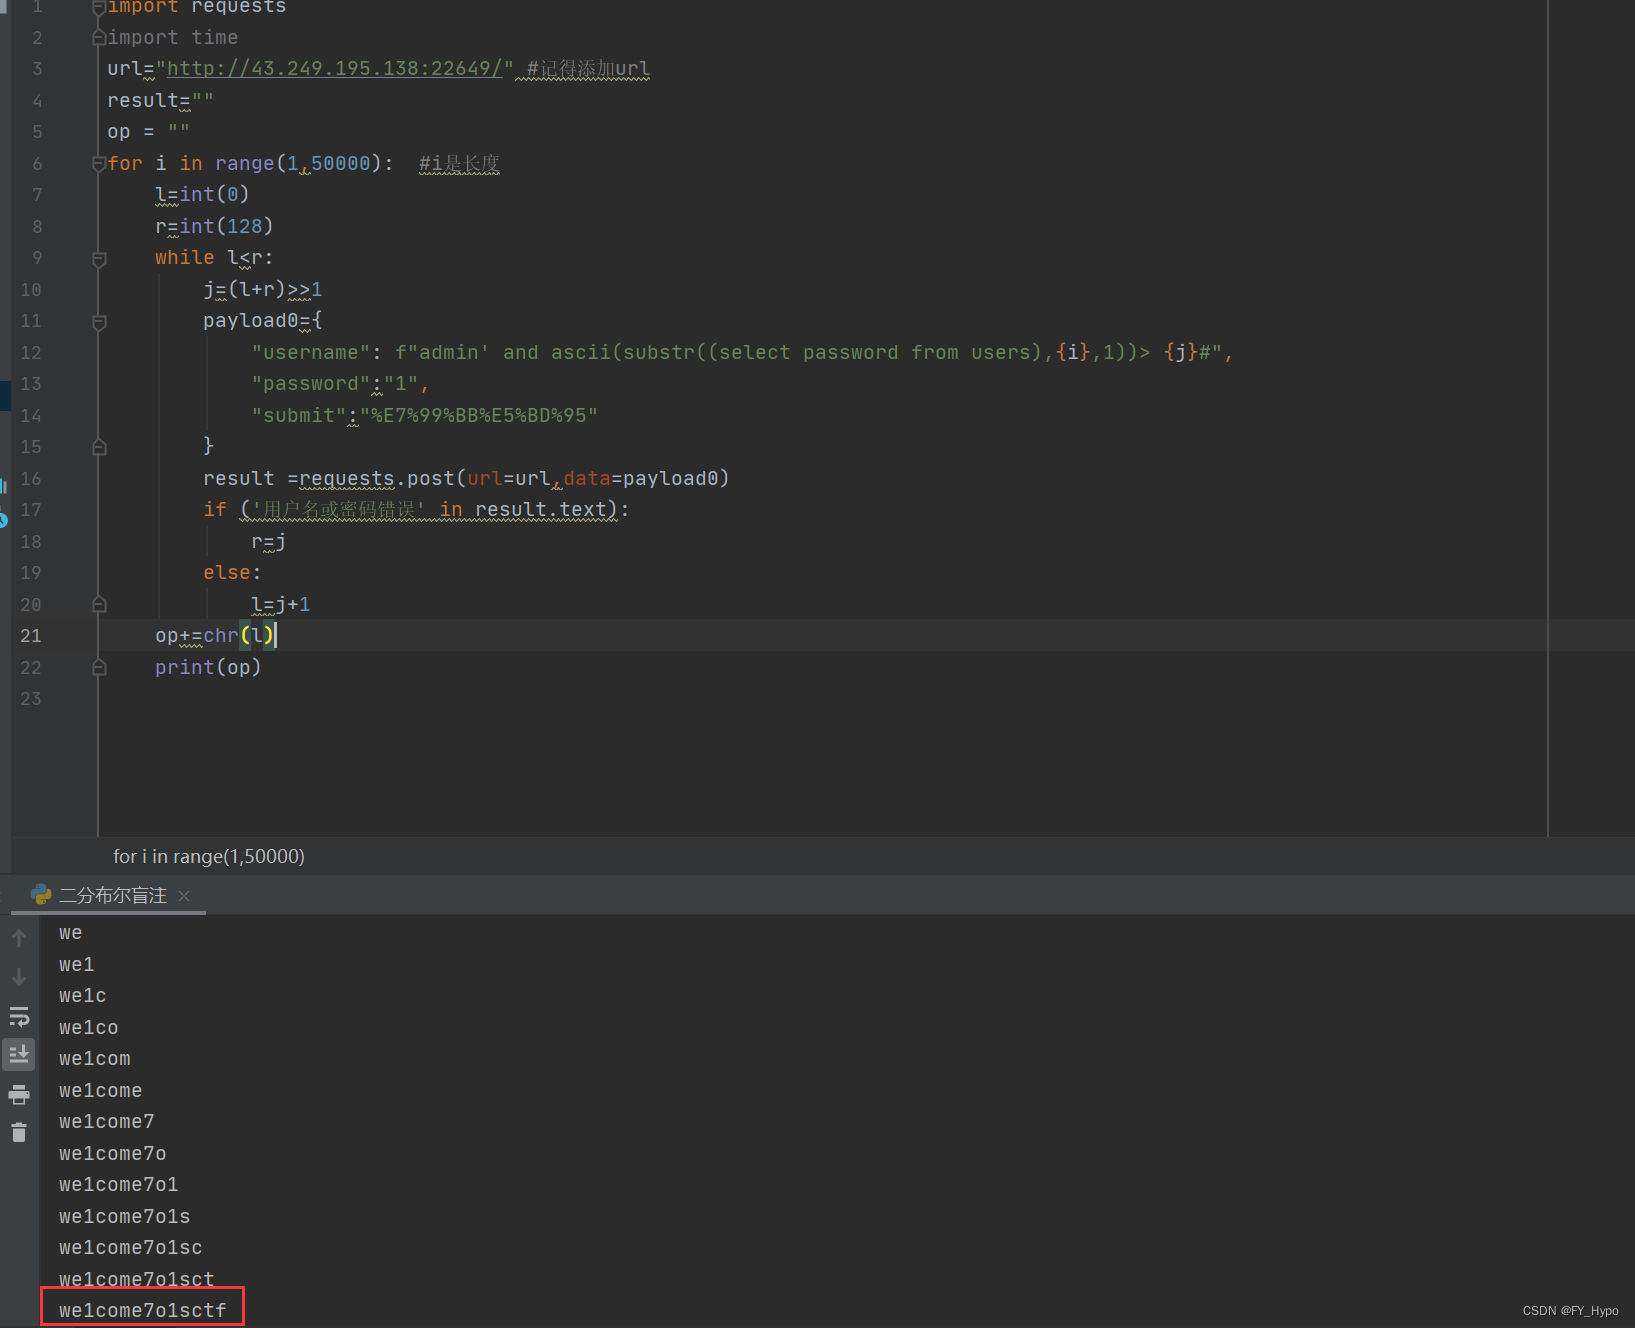Click the console output line 'we1come7o'
This screenshot has width=1635, height=1328.
point(112,1153)
